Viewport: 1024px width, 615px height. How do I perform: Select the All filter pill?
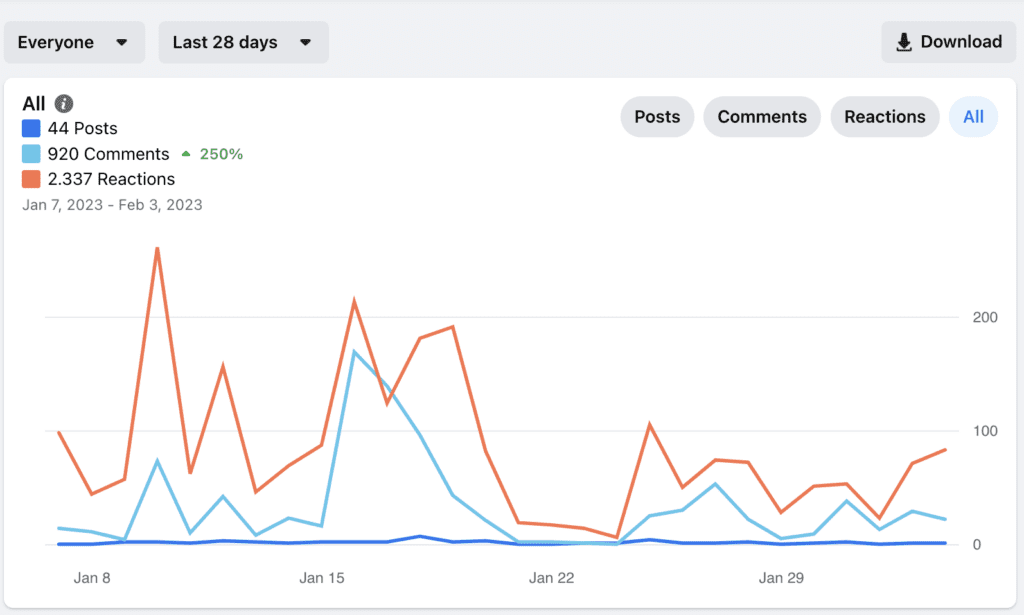pyautogui.click(x=973, y=117)
